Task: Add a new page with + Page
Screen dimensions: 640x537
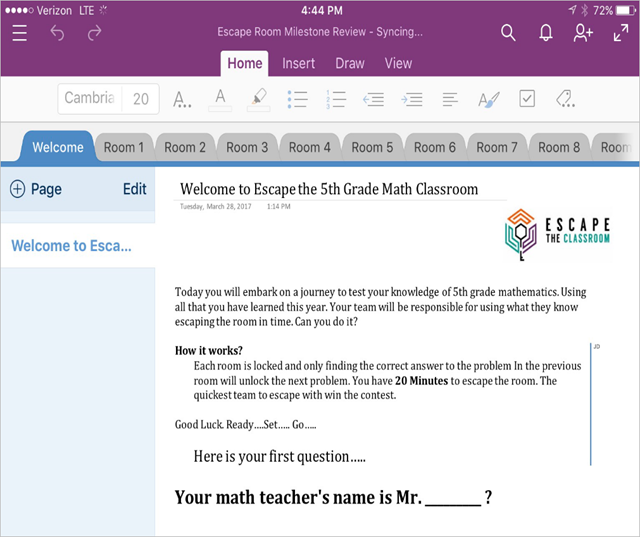Action: point(36,189)
